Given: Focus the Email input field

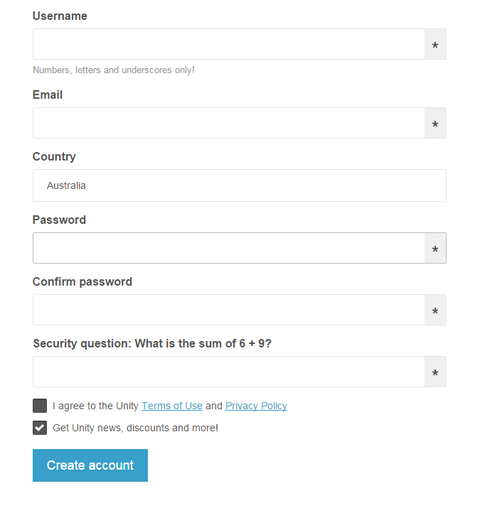Looking at the screenshot, I should pyautogui.click(x=229, y=123).
